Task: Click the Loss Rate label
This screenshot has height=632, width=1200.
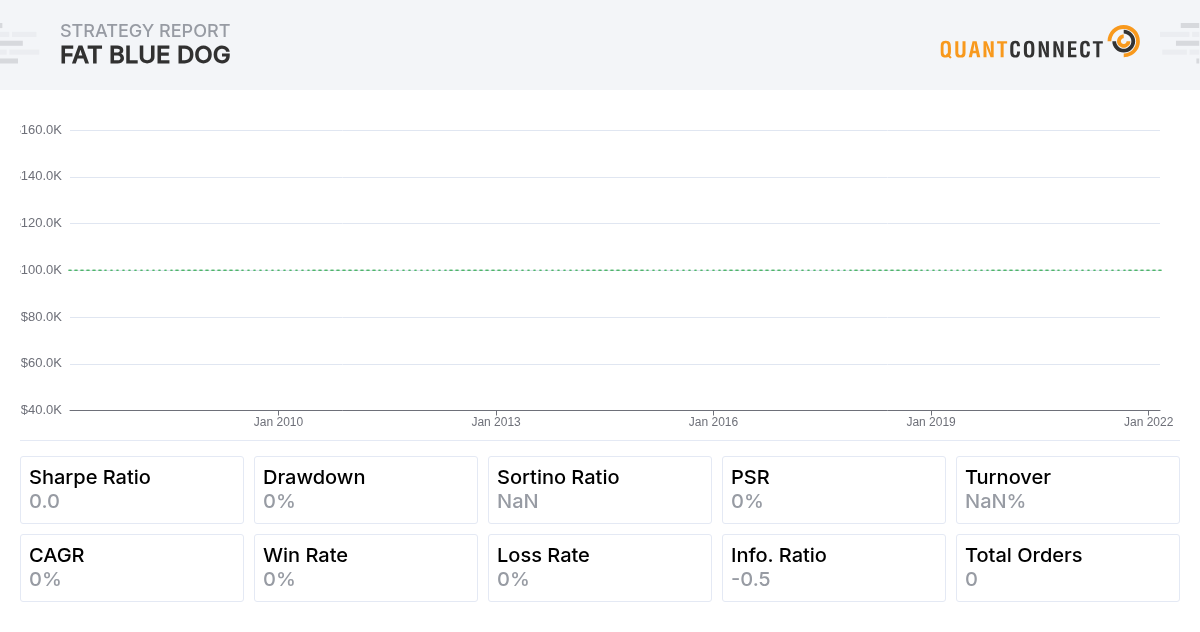Action: [543, 556]
